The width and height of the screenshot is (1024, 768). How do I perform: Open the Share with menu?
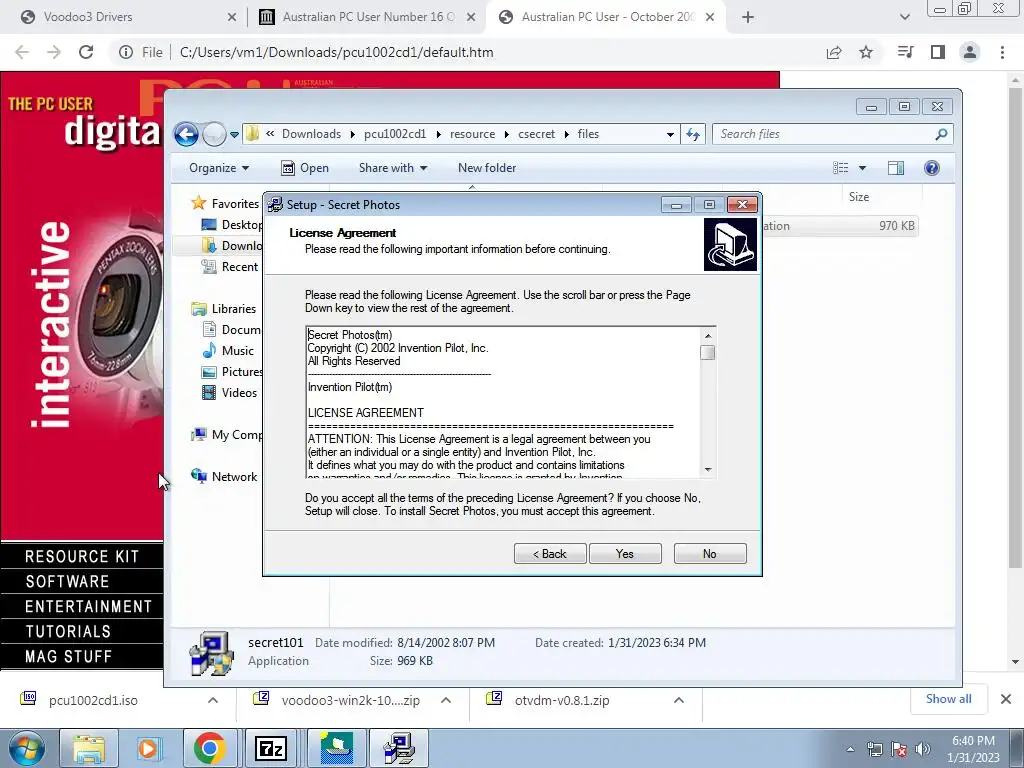392,168
